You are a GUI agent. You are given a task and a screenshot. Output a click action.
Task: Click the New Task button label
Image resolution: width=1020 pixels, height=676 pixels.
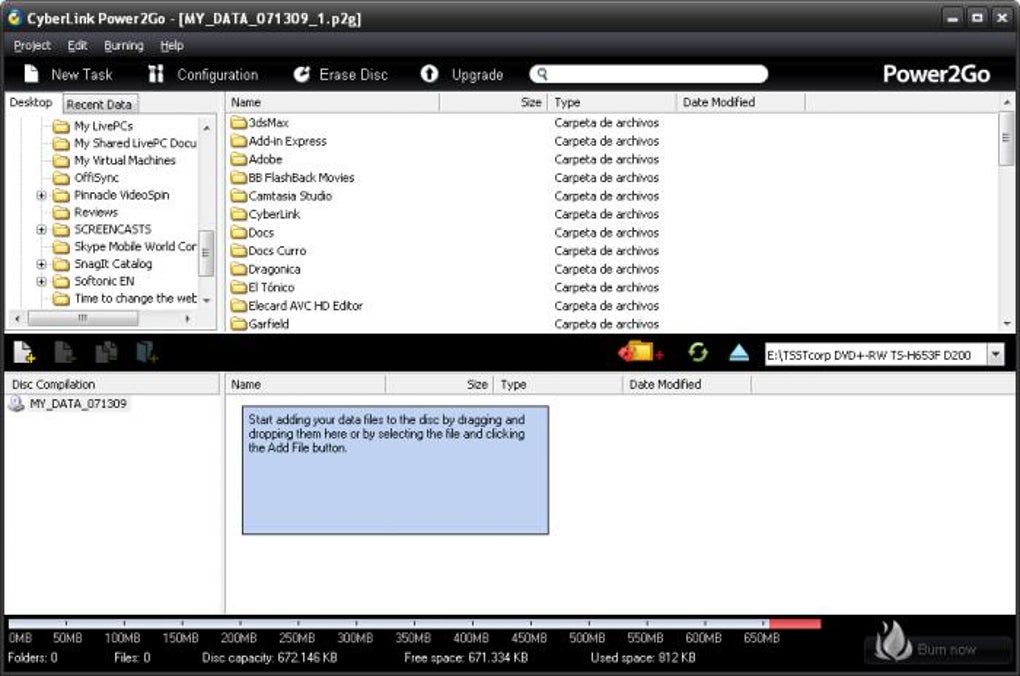click(x=82, y=74)
